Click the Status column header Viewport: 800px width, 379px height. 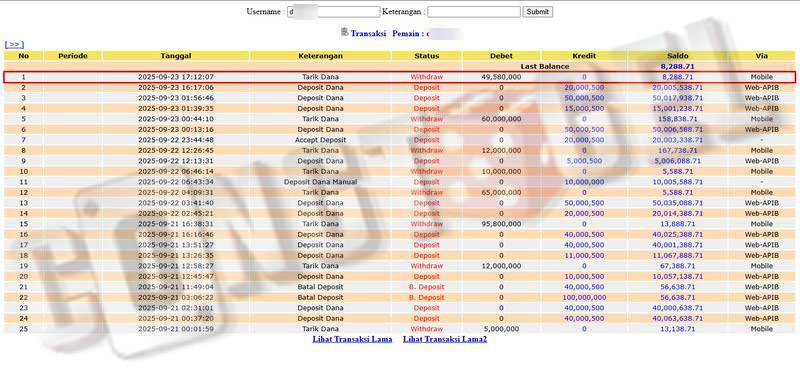[427, 56]
